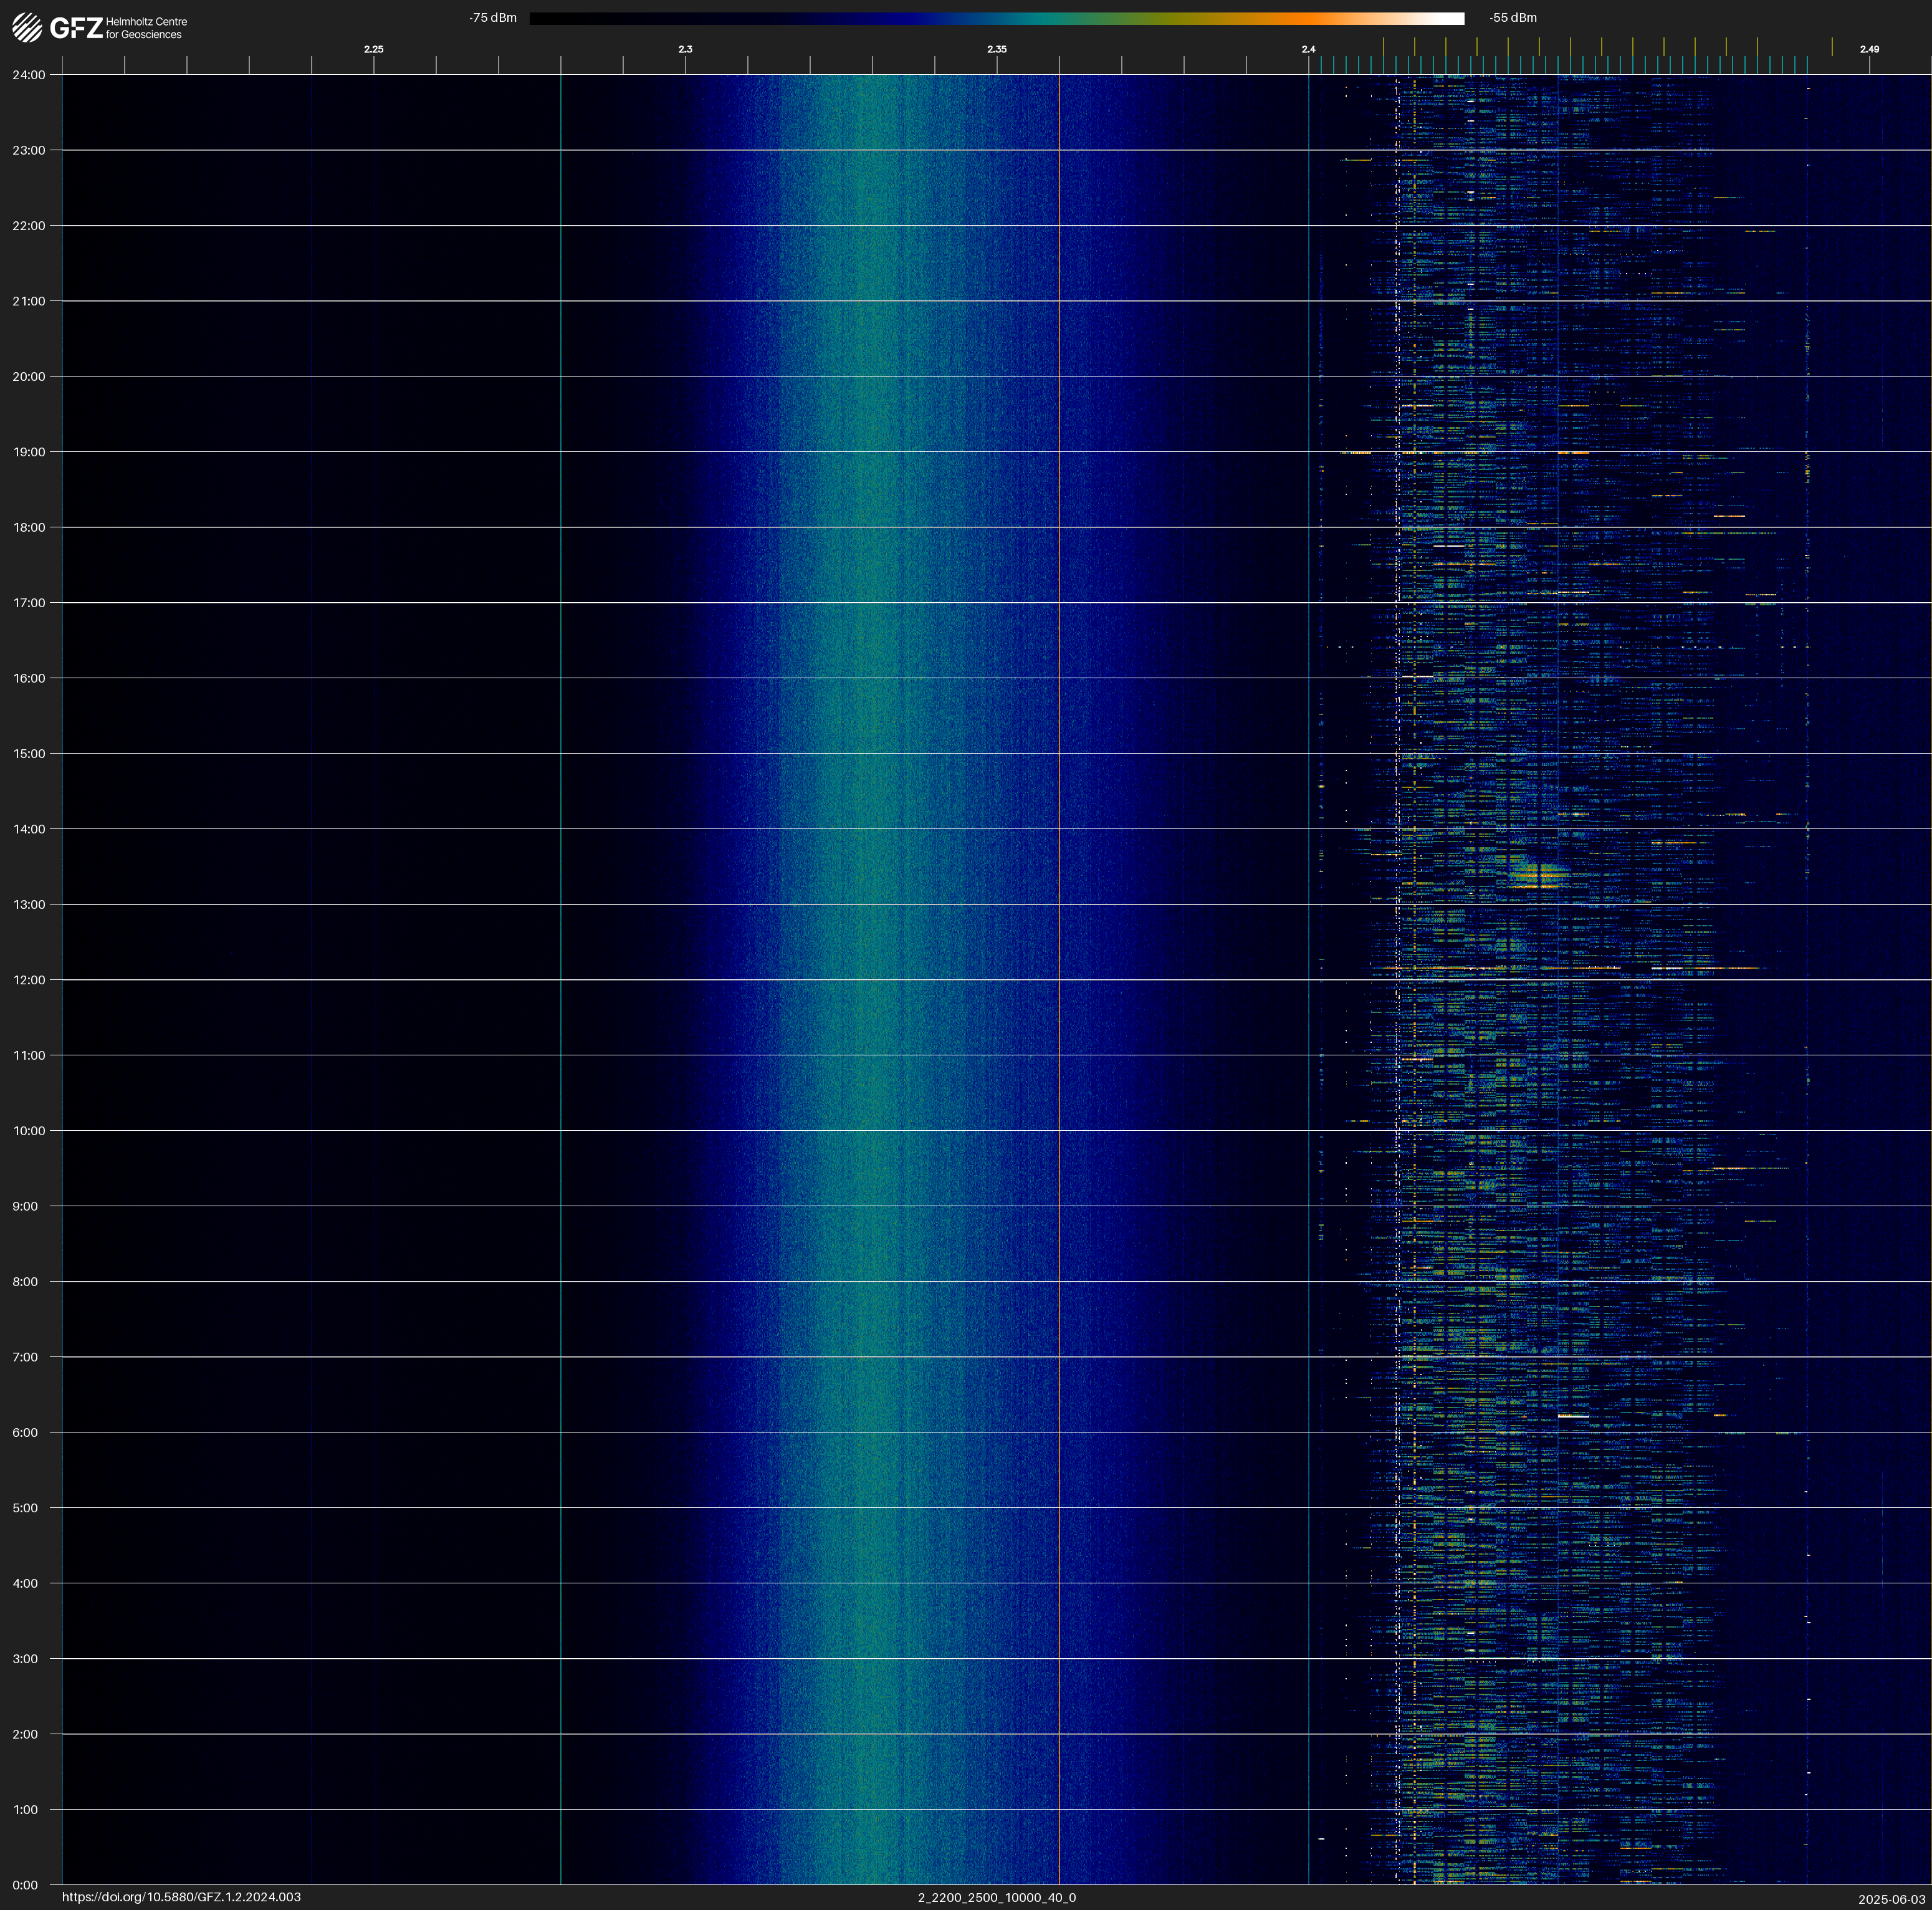Viewport: 1932px width, 1910px height.
Task: Click the 13:00 time axis label
Action: (x=29, y=904)
